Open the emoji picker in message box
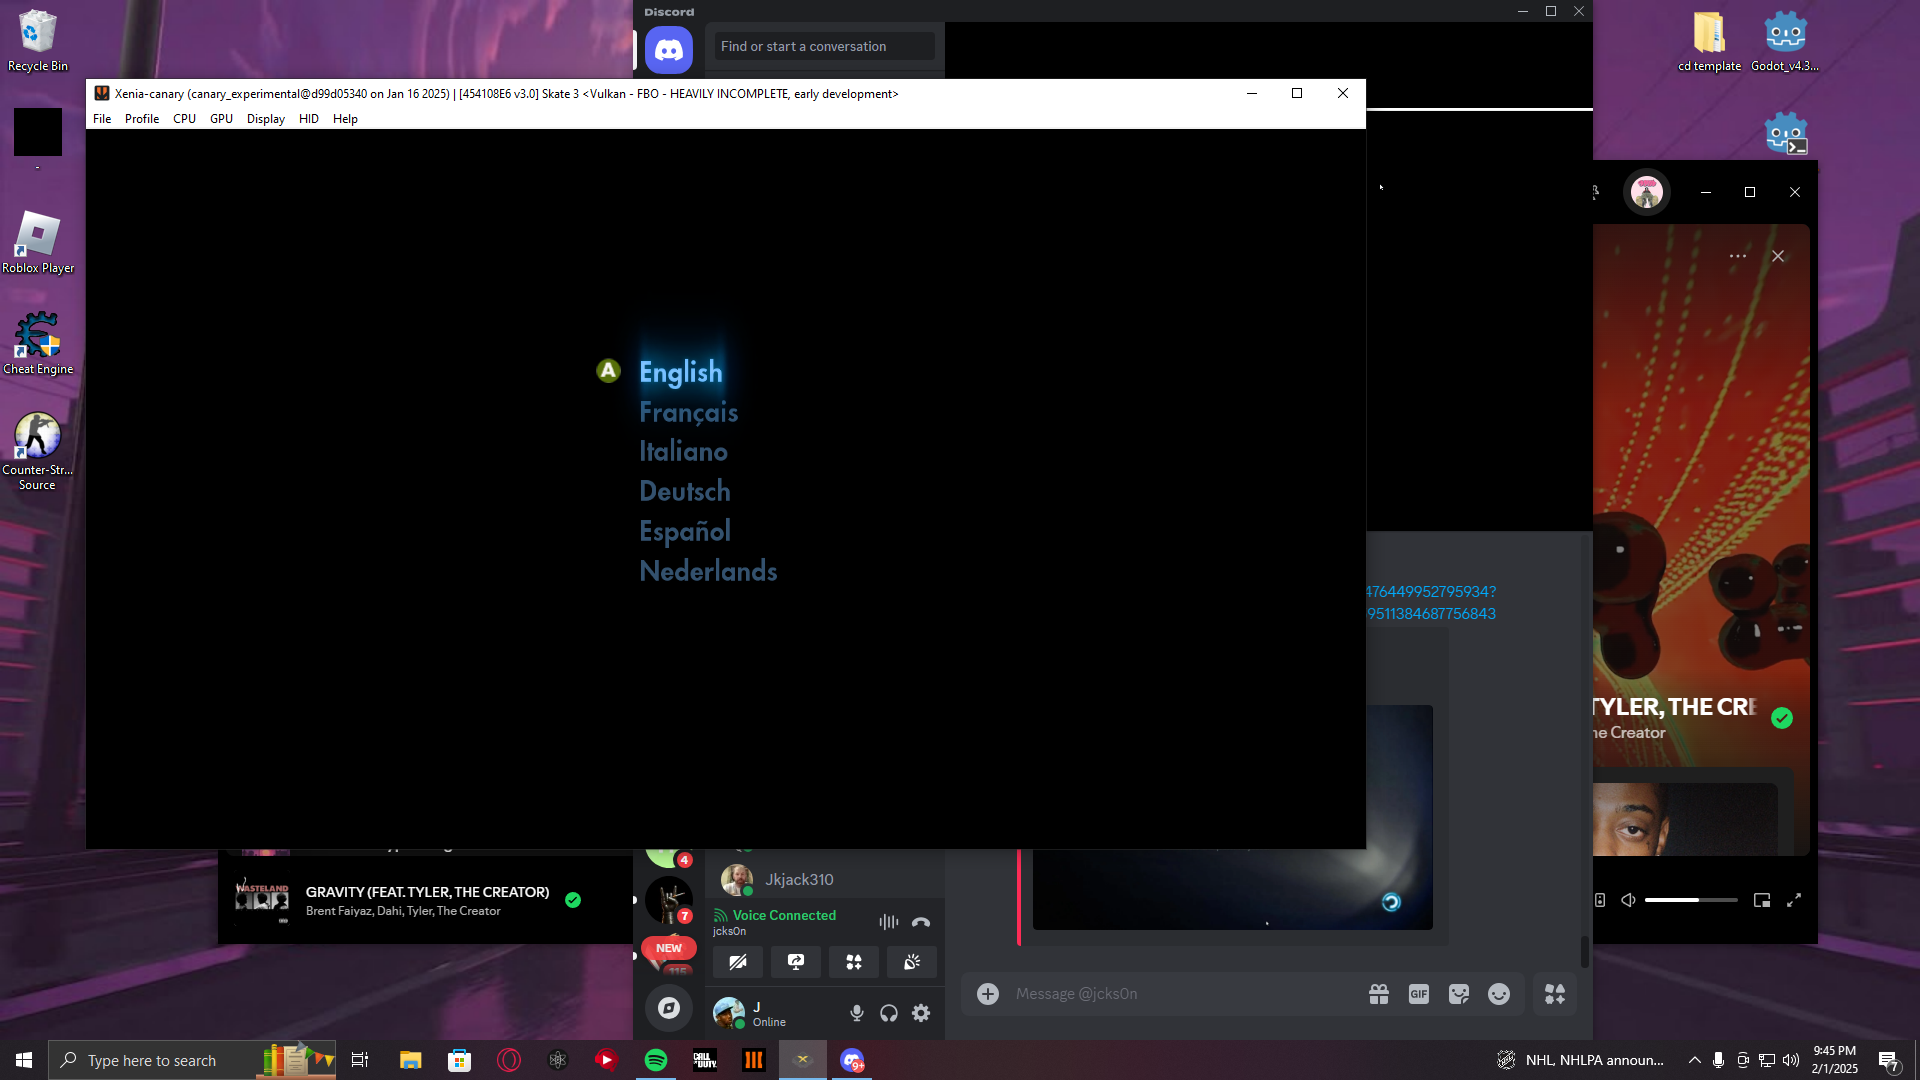This screenshot has width=1920, height=1080. pyautogui.click(x=1498, y=994)
